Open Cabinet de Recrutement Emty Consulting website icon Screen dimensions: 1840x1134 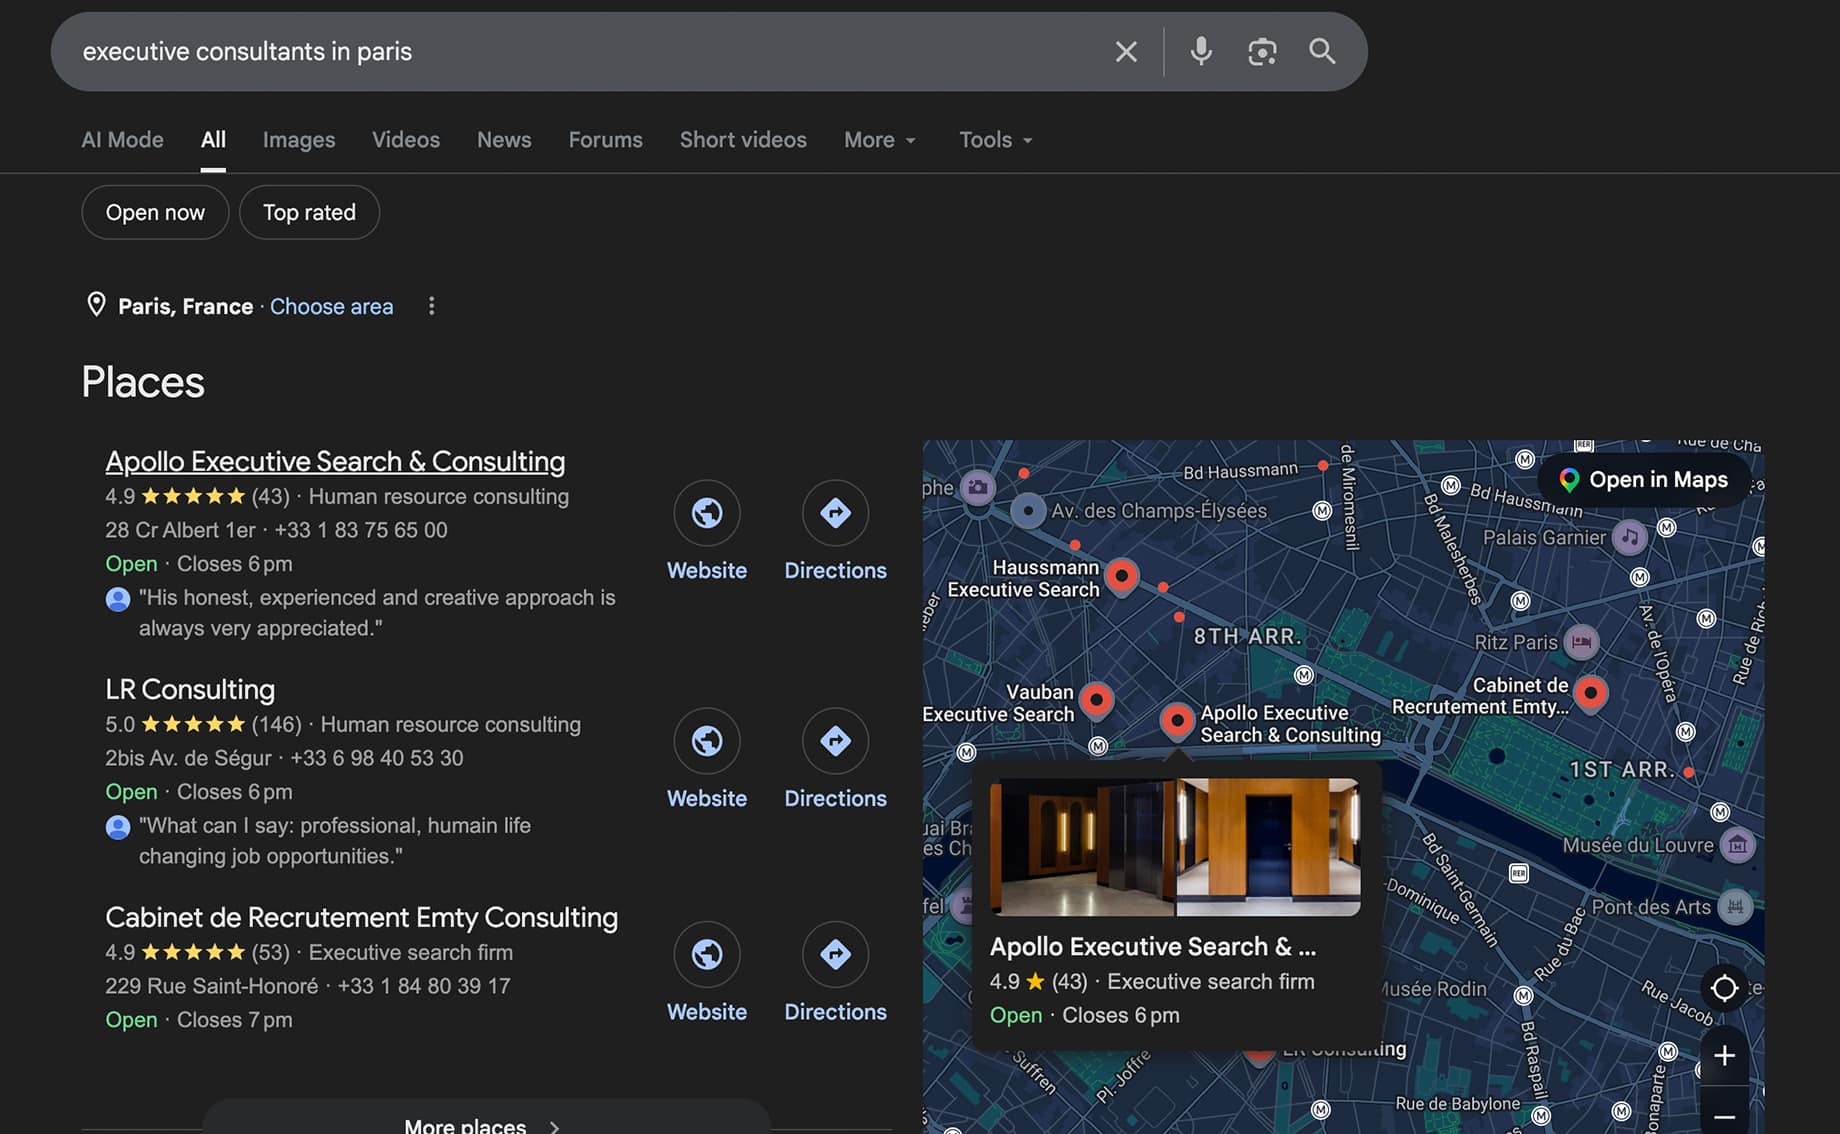(x=707, y=954)
